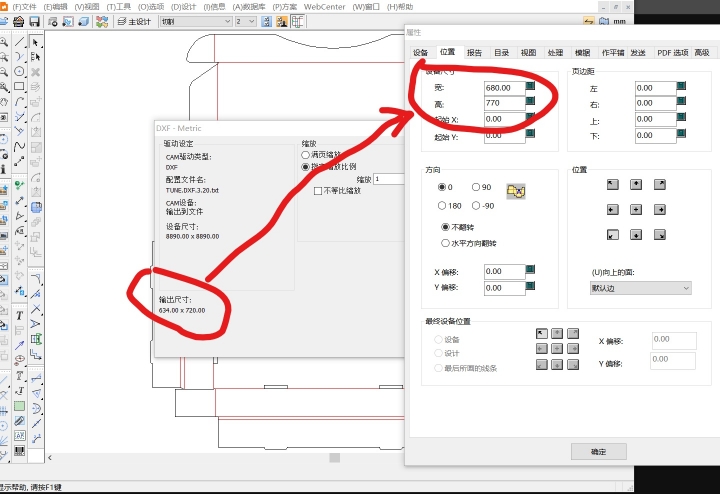The image size is (720, 494).
Task: Open the 默认边 upward side dropdown
Action: pos(640,288)
